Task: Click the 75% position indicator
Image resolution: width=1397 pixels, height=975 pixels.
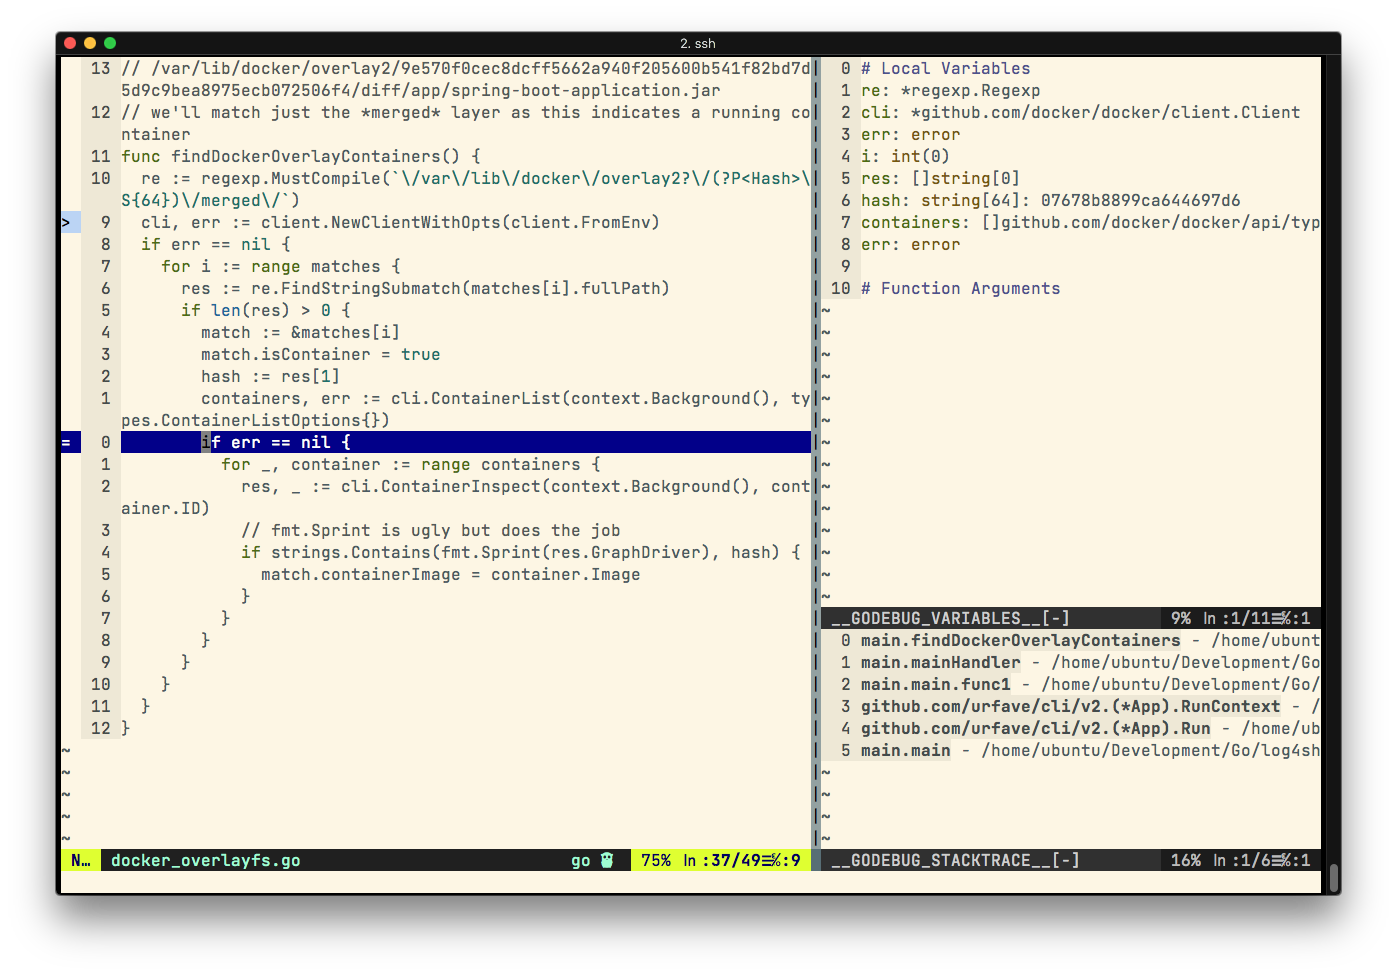Action: tap(656, 860)
